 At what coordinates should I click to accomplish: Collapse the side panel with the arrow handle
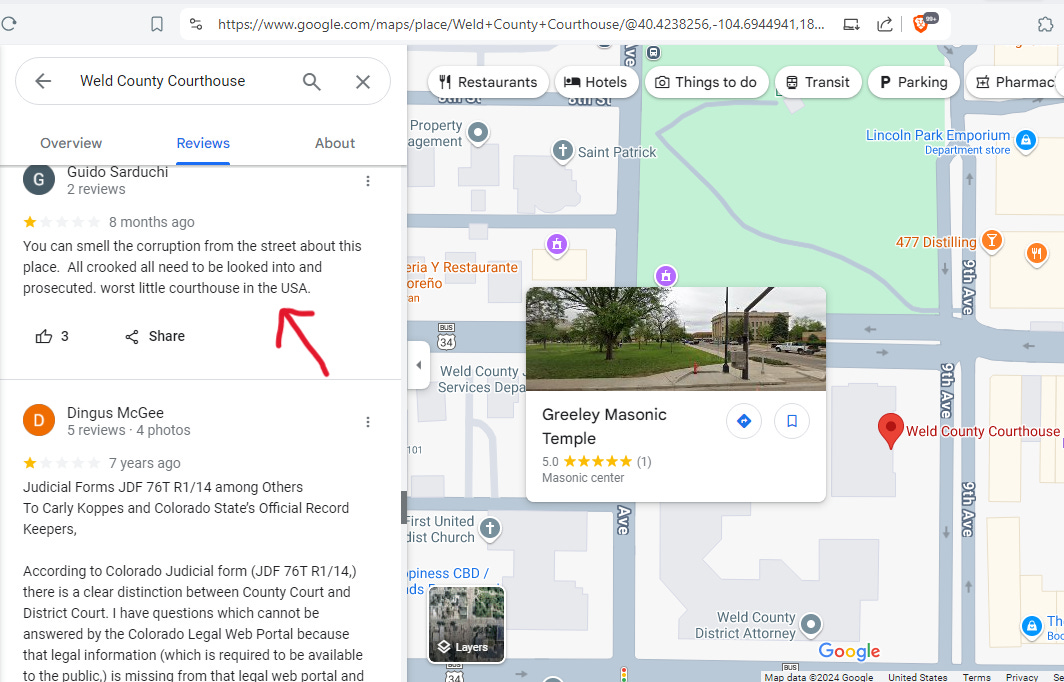coord(419,365)
